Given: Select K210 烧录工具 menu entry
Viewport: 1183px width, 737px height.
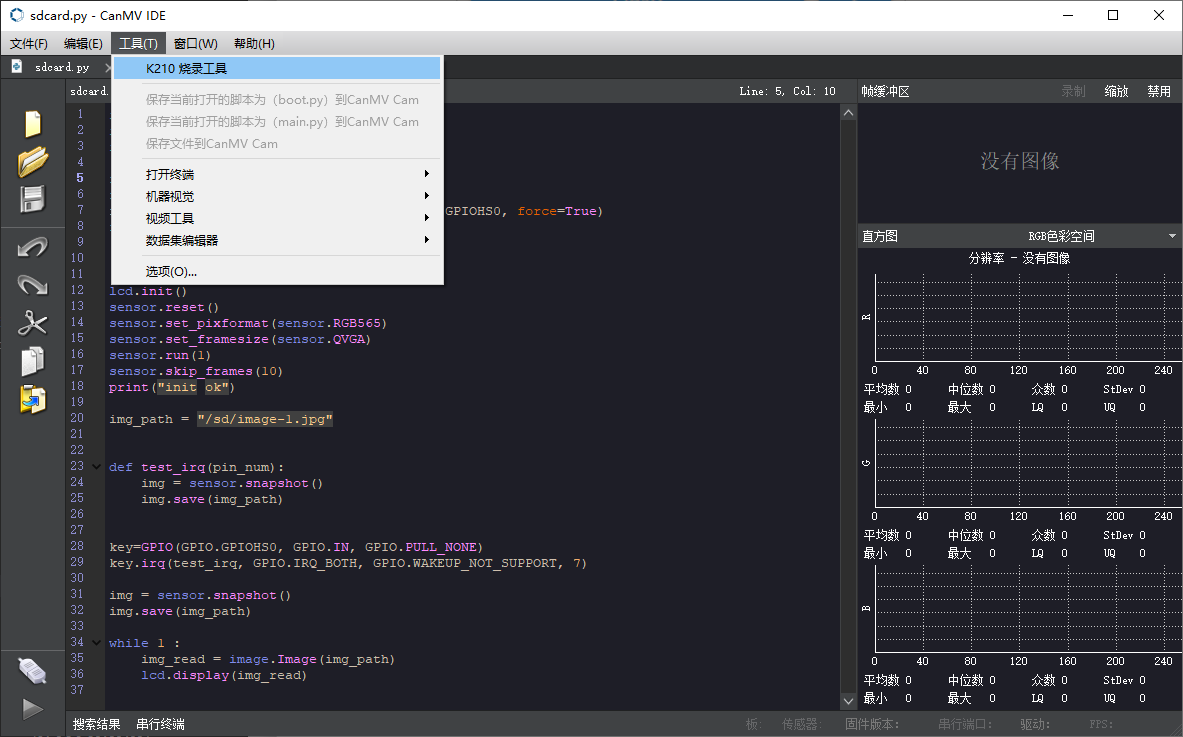Looking at the screenshot, I should click(277, 69).
